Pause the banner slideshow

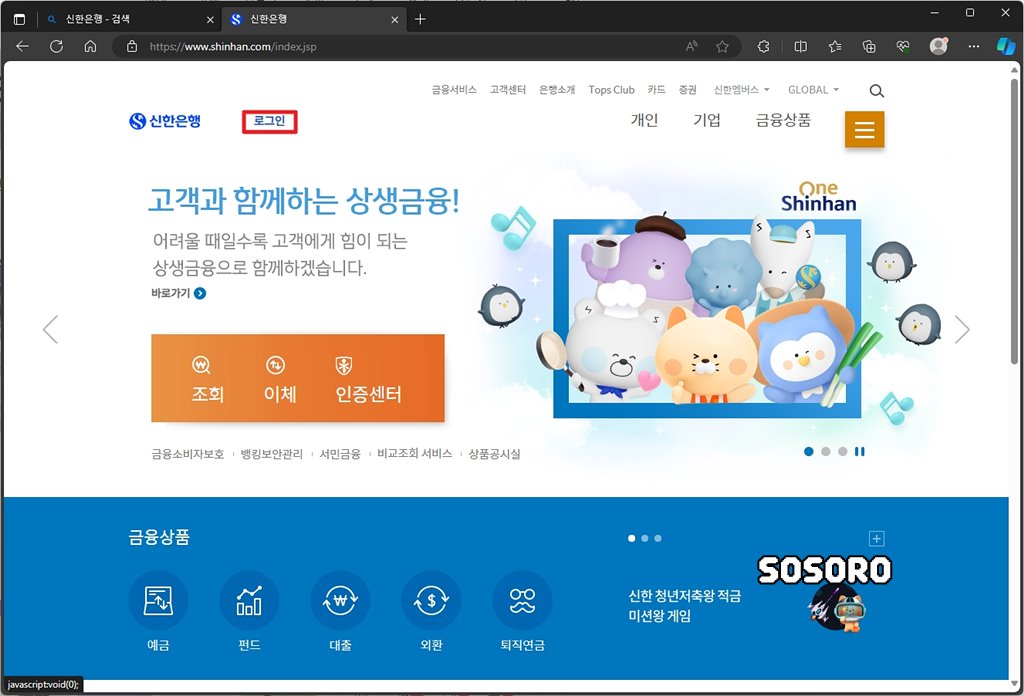(x=859, y=452)
